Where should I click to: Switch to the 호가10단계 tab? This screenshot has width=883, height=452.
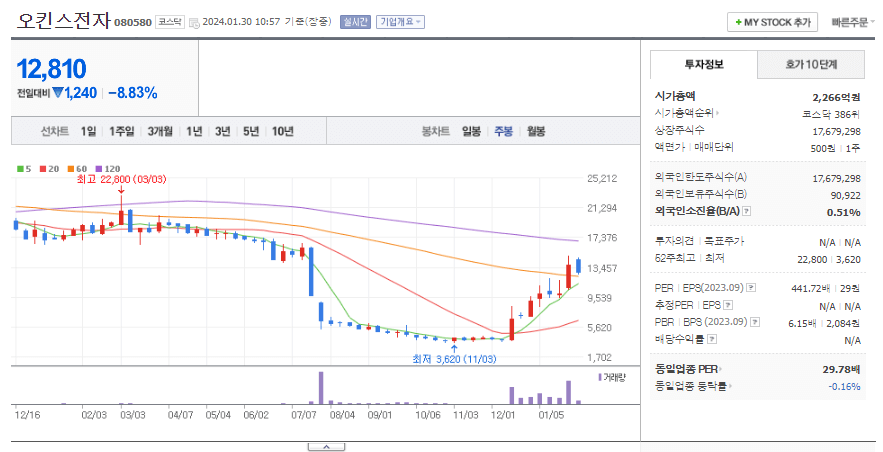(811, 65)
